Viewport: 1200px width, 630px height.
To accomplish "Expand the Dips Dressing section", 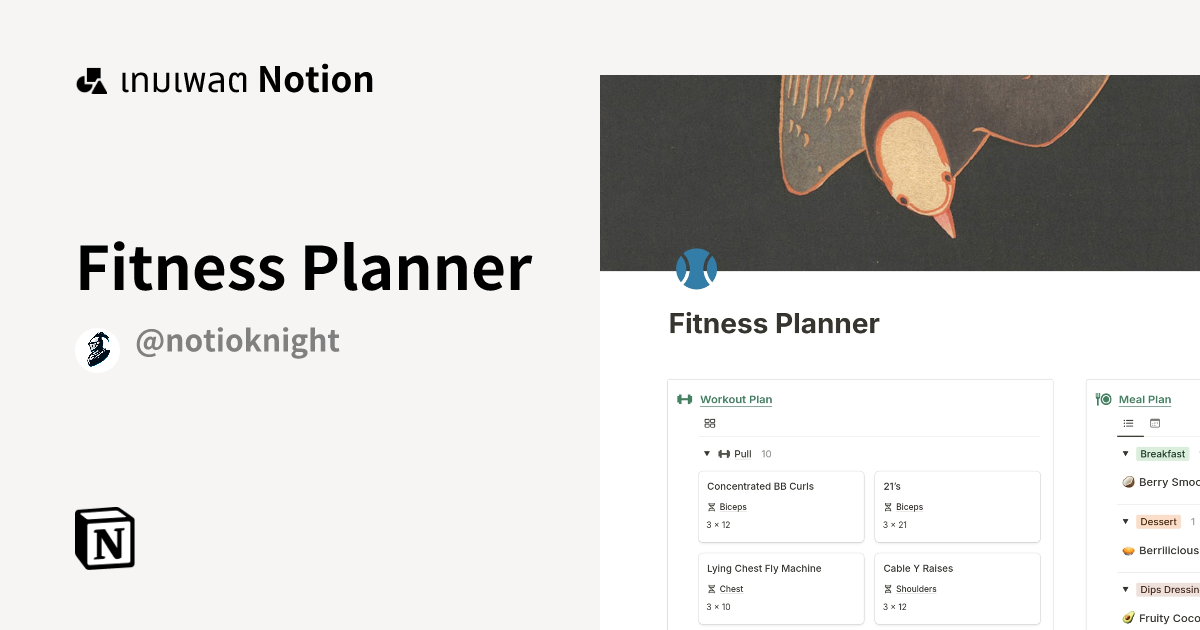I will pyautogui.click(x=1125, y=589).
